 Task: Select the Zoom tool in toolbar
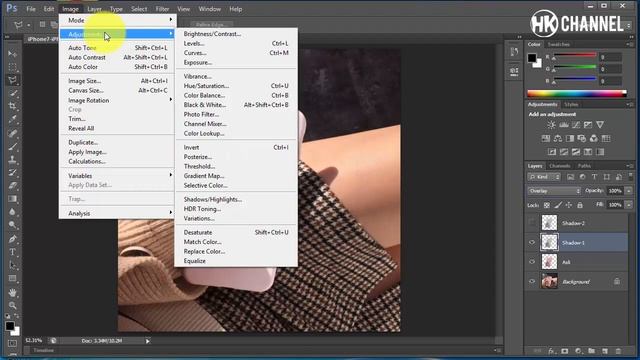tap(13, 305)
